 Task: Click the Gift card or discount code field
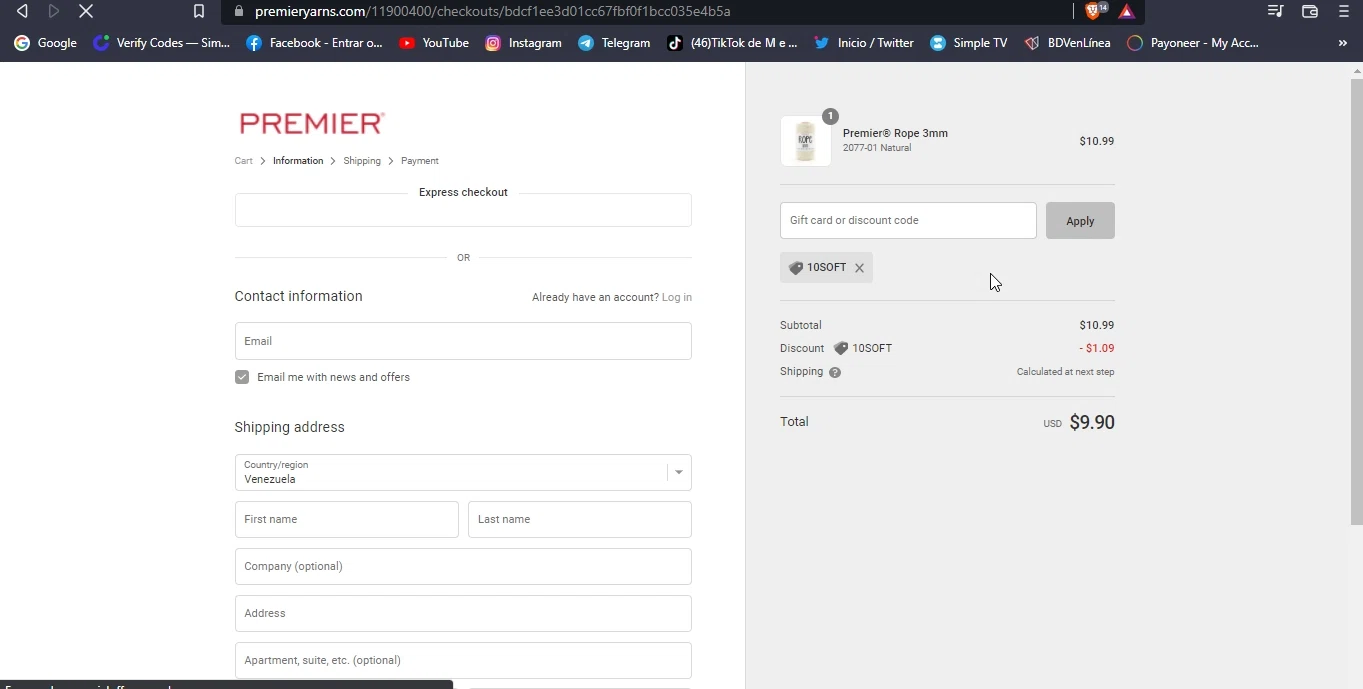pyautogui.click(x=908, y=221)
